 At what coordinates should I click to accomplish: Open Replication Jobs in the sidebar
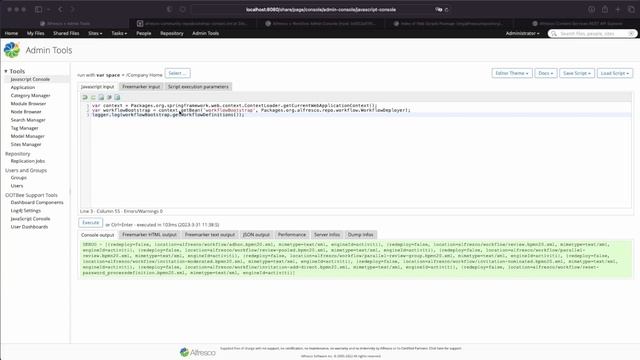click(x=28, y=161)
